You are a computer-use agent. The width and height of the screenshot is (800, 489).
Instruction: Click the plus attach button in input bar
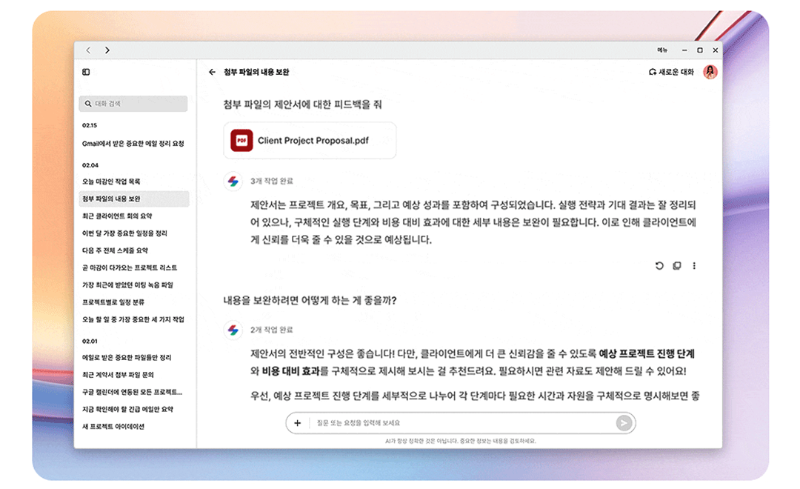pos(297,423)
